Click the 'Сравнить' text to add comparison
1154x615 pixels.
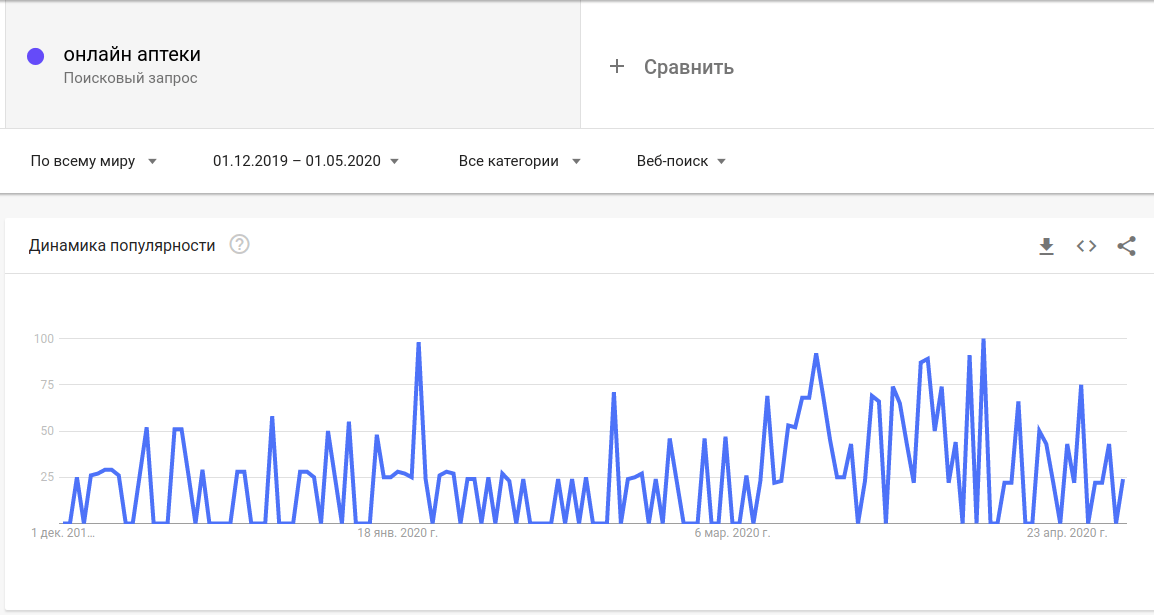click(x=688, y=67)
